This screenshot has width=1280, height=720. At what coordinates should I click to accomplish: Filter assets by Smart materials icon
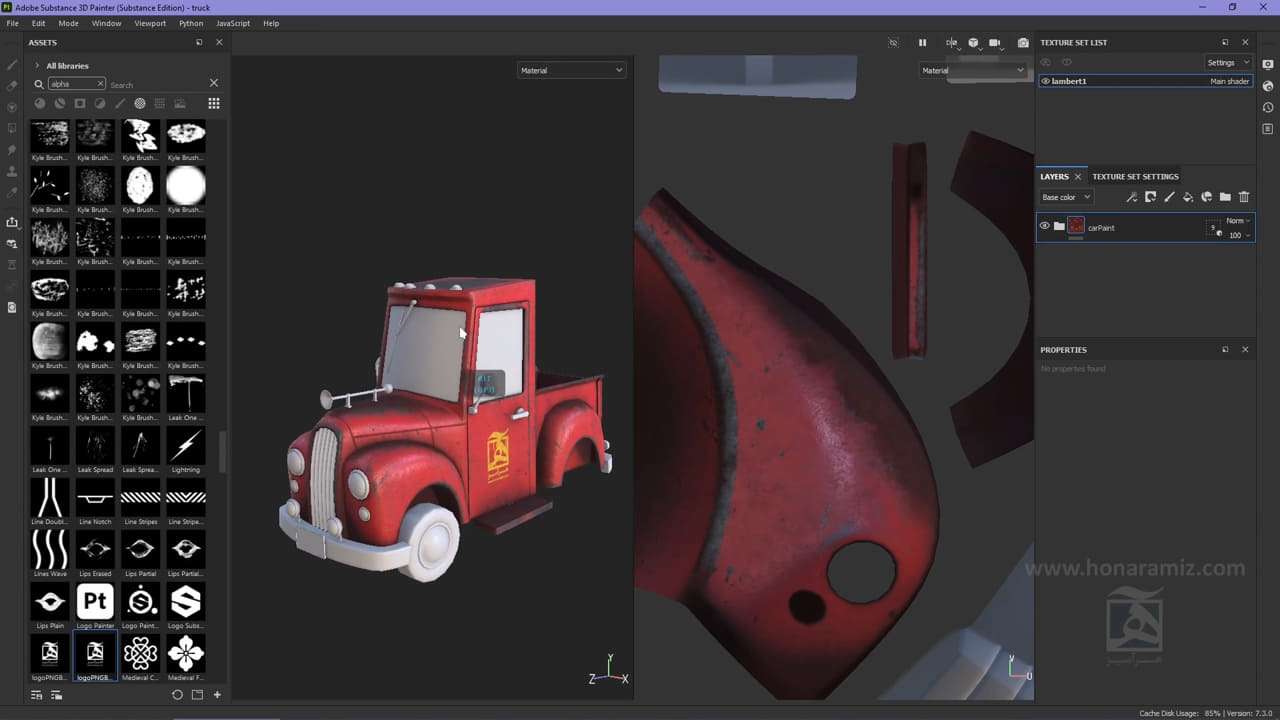(x=60, y=103)
